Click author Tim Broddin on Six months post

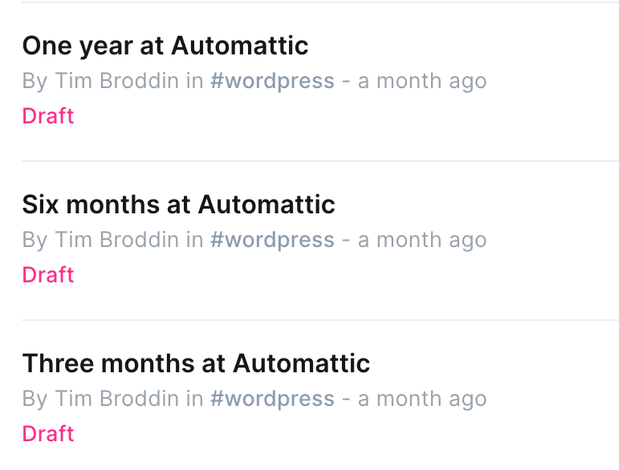pyautogui.click(x=116, y=240)
